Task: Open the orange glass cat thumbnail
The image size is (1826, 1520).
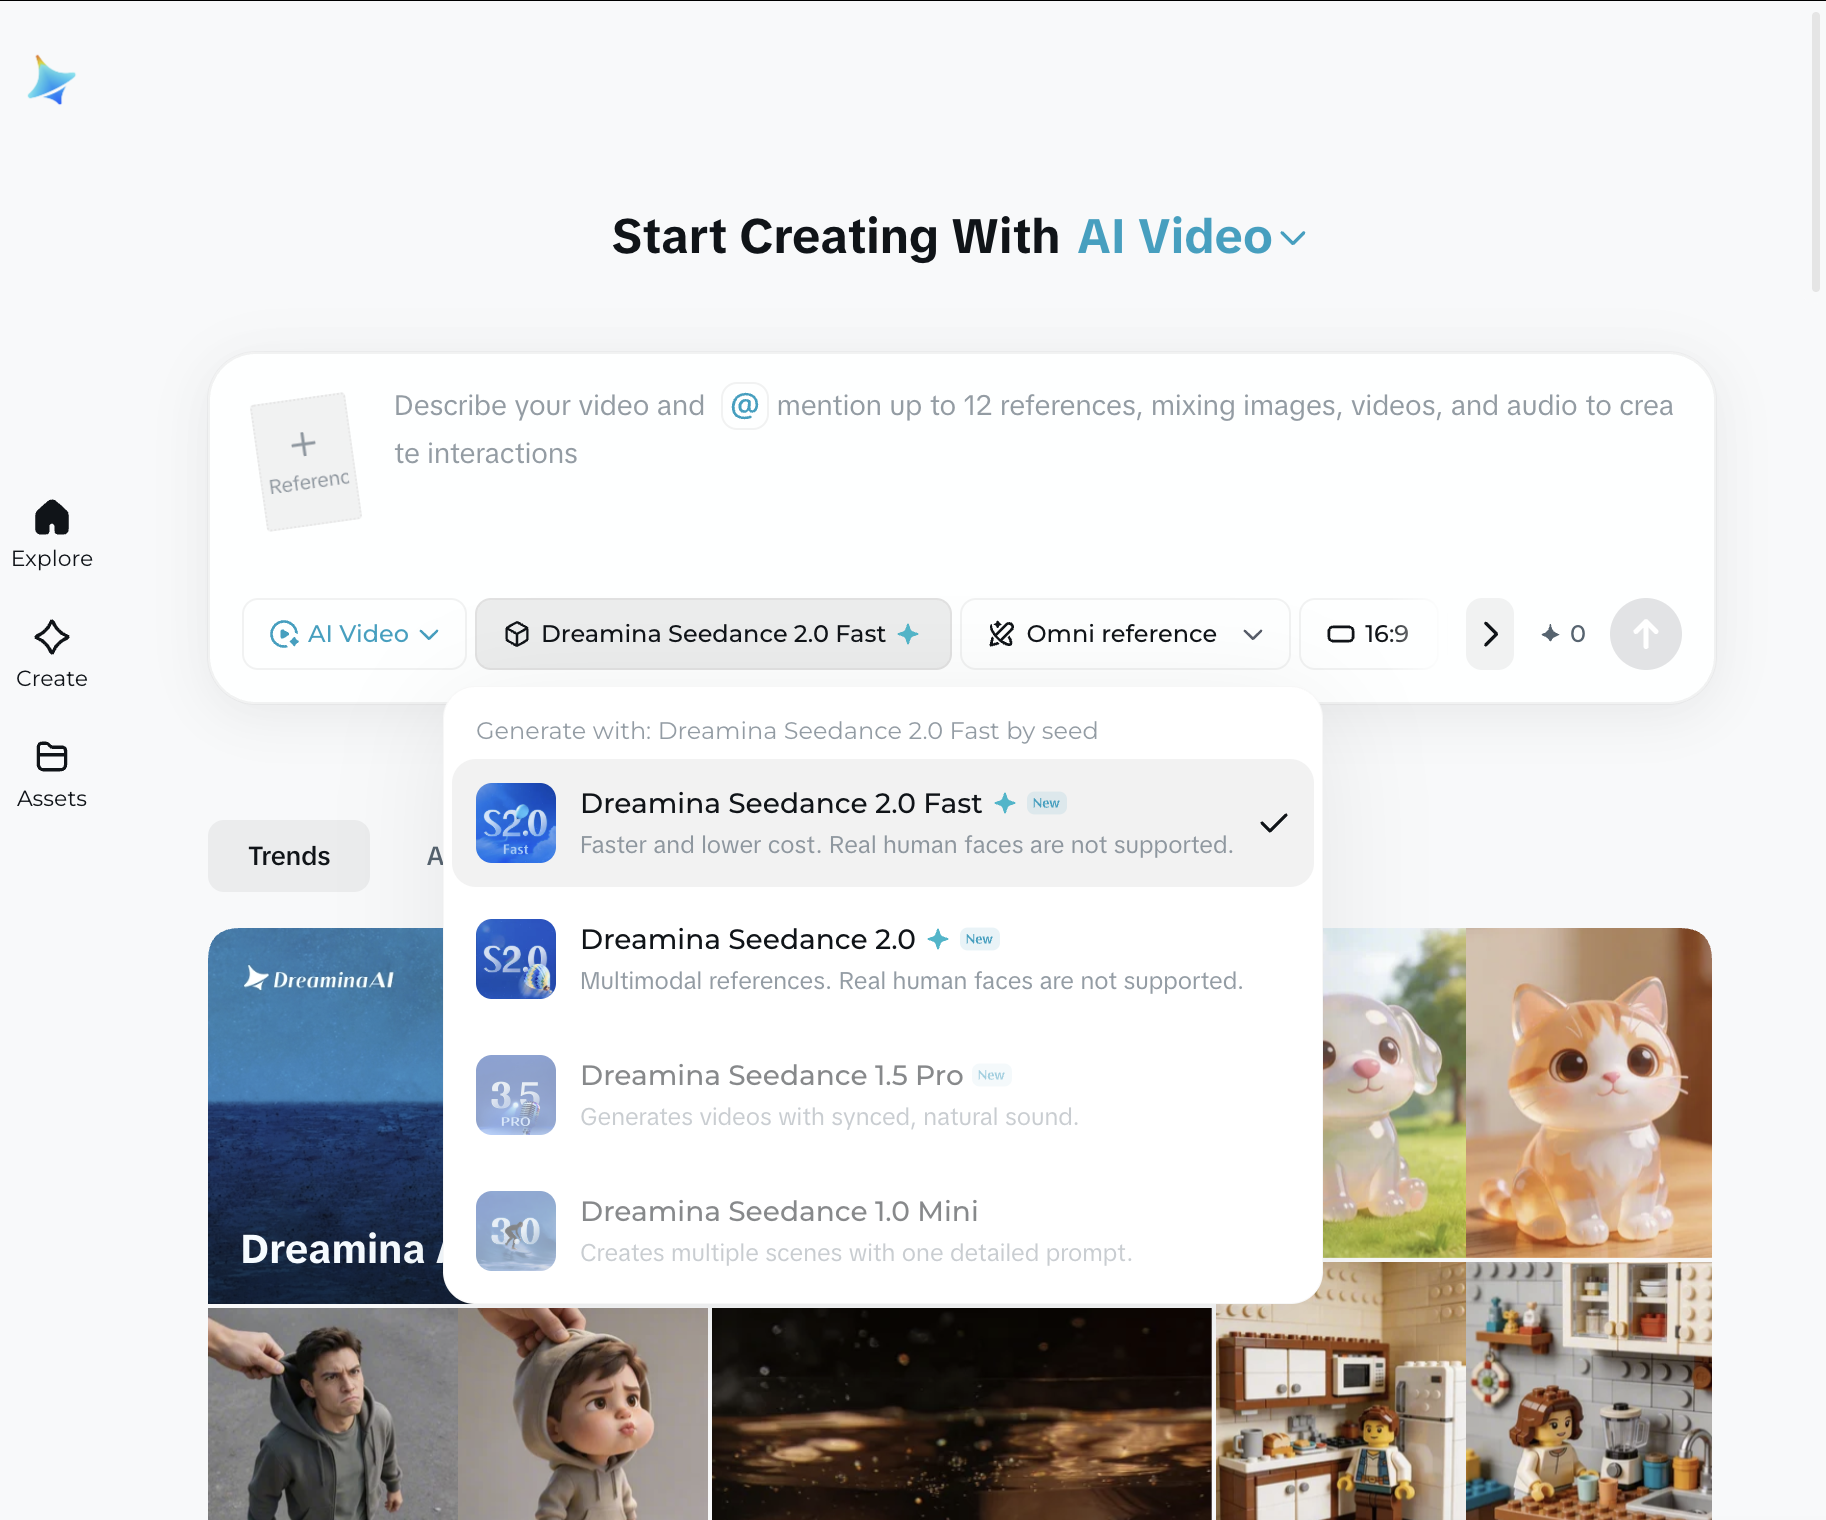Action: tap(1589, 1092)
